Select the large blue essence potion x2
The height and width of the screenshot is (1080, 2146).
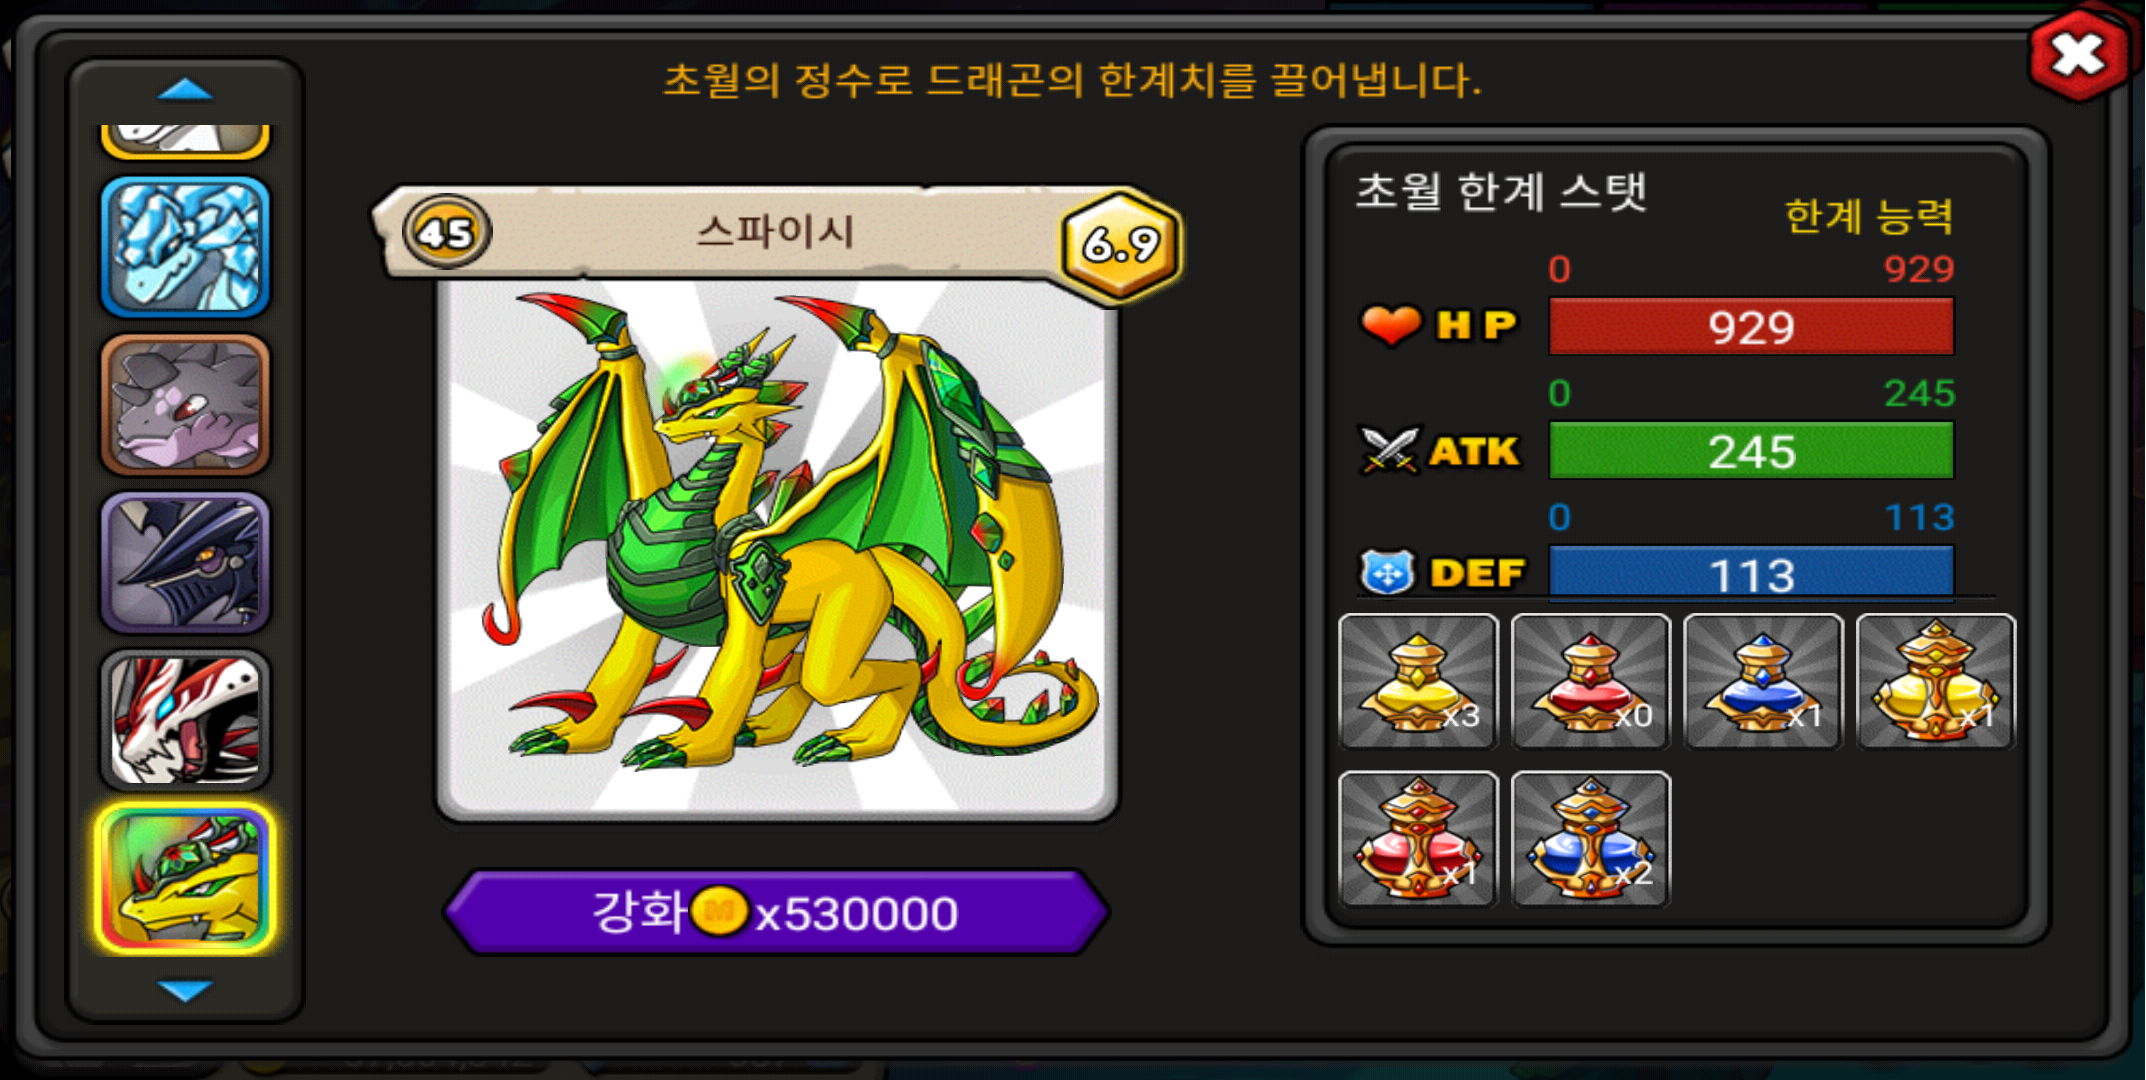[1590, 838]
